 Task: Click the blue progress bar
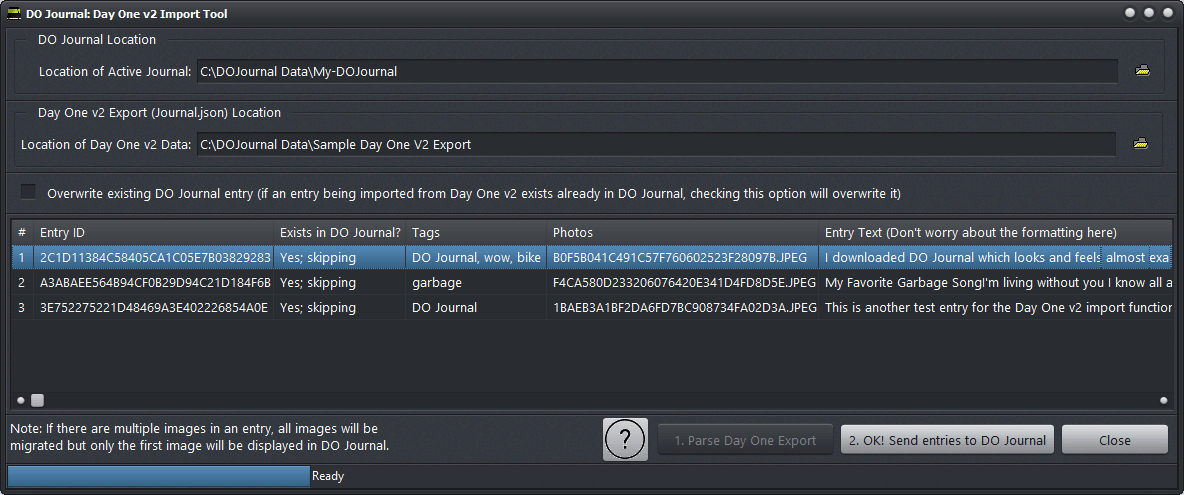[x=158, y=476]
